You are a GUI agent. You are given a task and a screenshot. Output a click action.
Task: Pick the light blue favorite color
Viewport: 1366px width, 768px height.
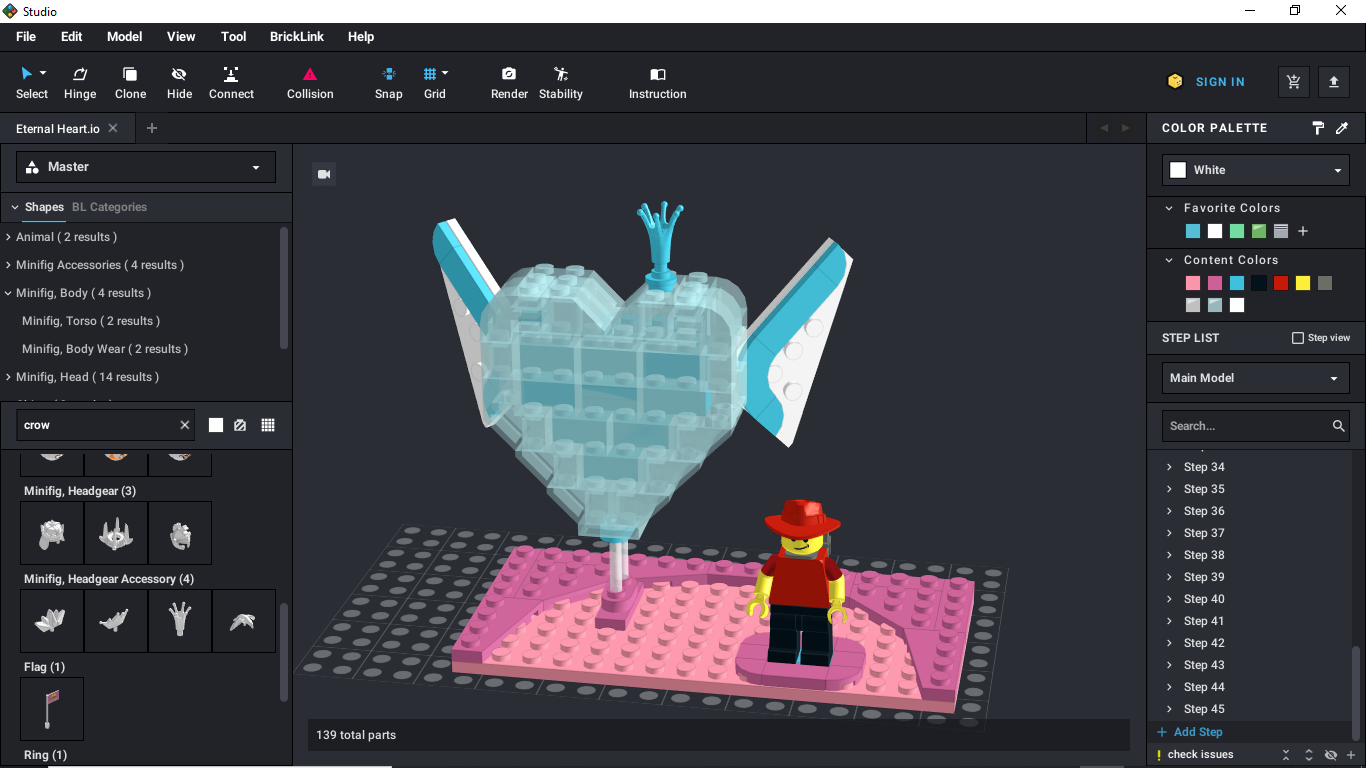coord(1193,231)
